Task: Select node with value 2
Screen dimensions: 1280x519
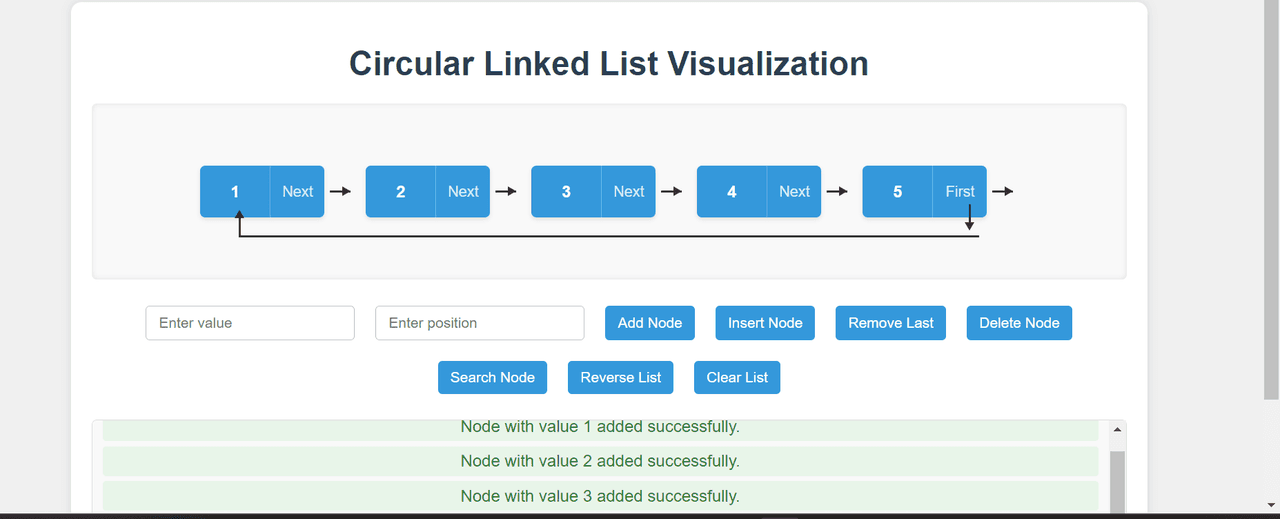Action: [401, 191]
